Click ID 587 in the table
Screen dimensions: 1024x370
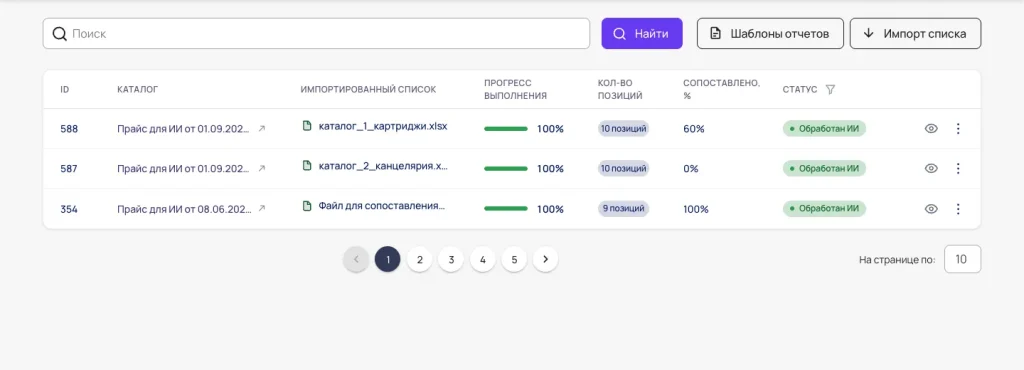pyautogui.click(x=69, y=169)
